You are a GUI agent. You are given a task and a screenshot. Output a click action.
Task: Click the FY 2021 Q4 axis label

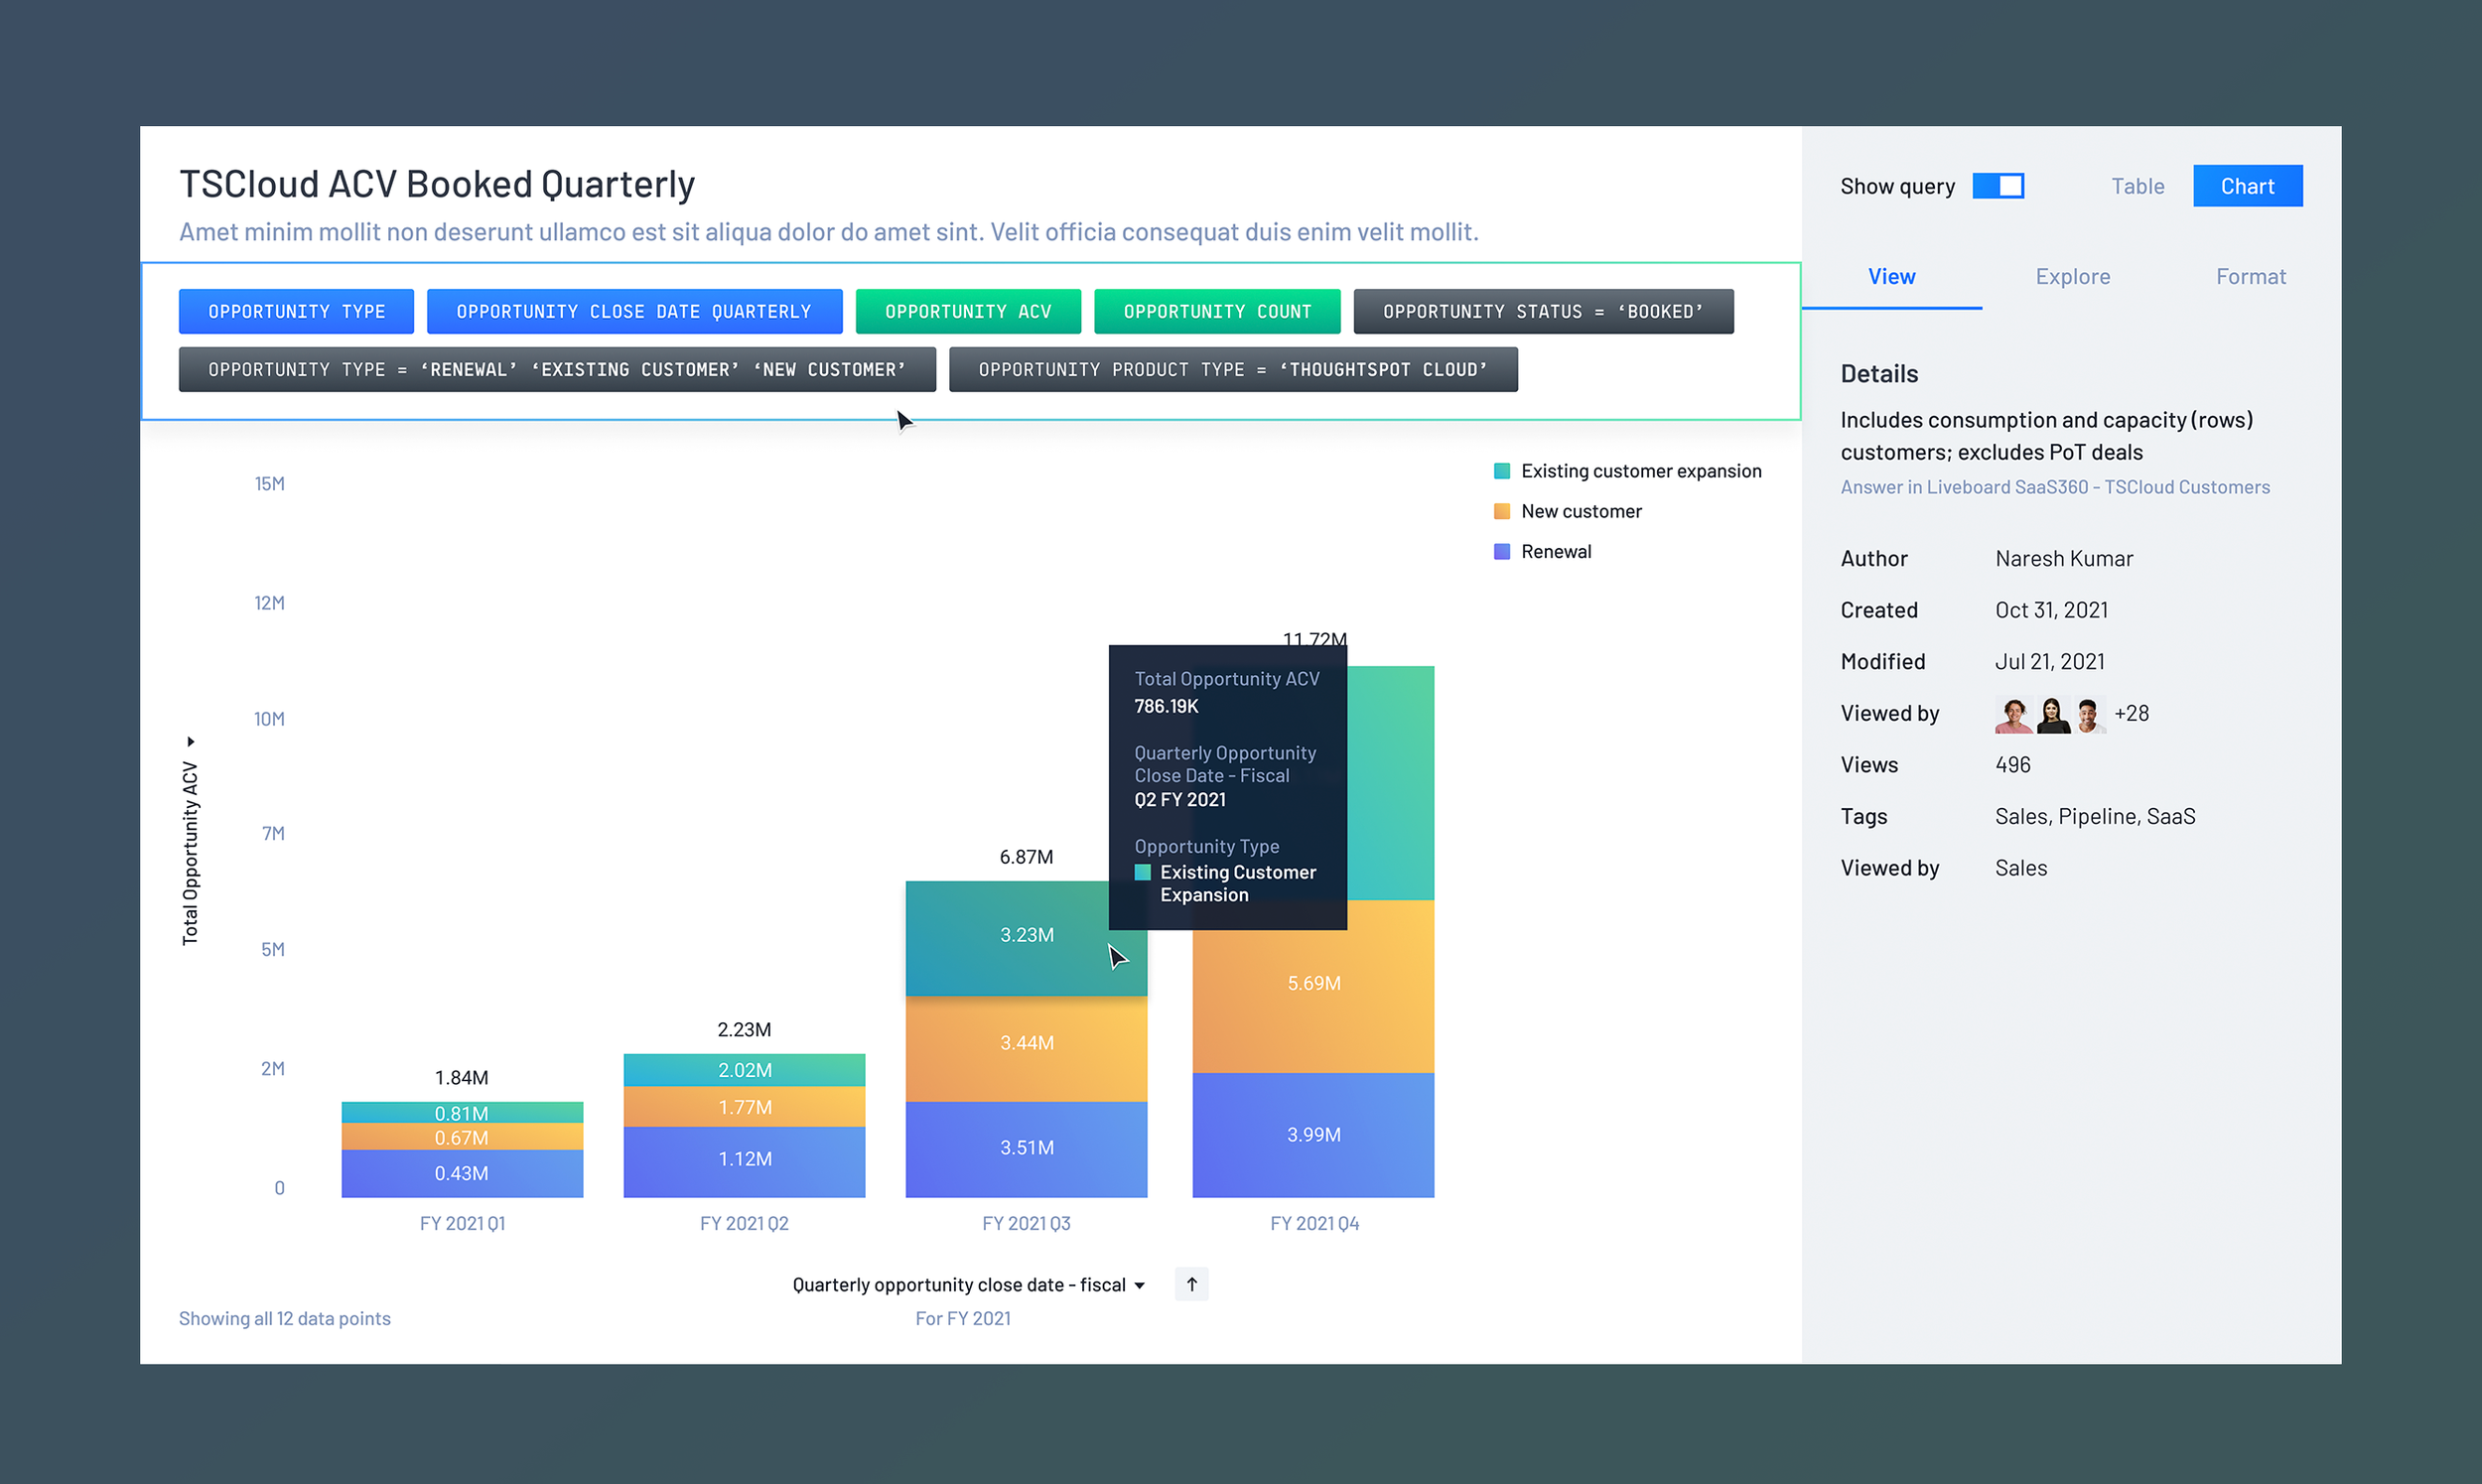(1314, 1224)
